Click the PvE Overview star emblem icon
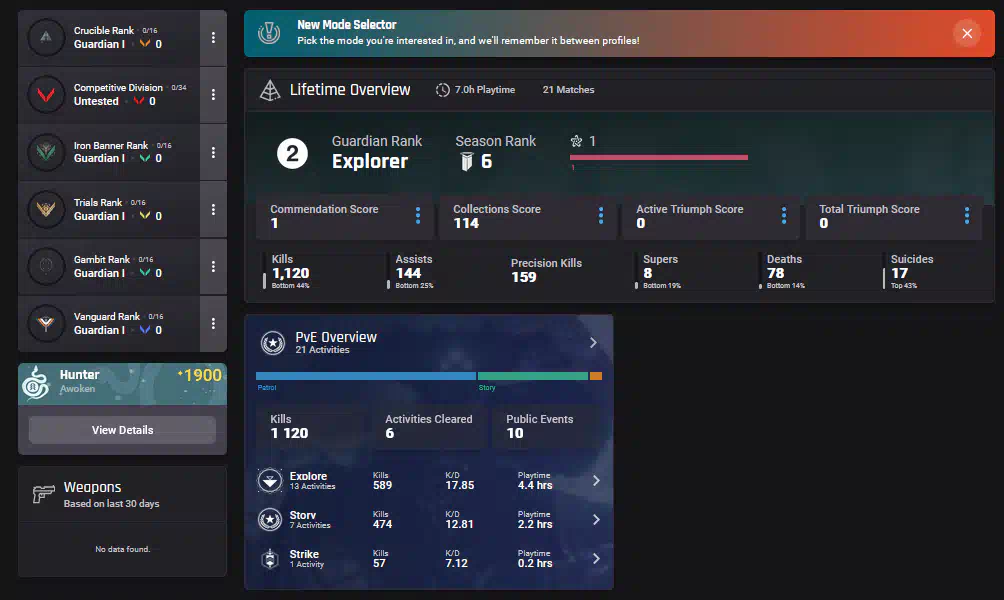Screen dimensions: 1004x600 click(x=273, y=343)
